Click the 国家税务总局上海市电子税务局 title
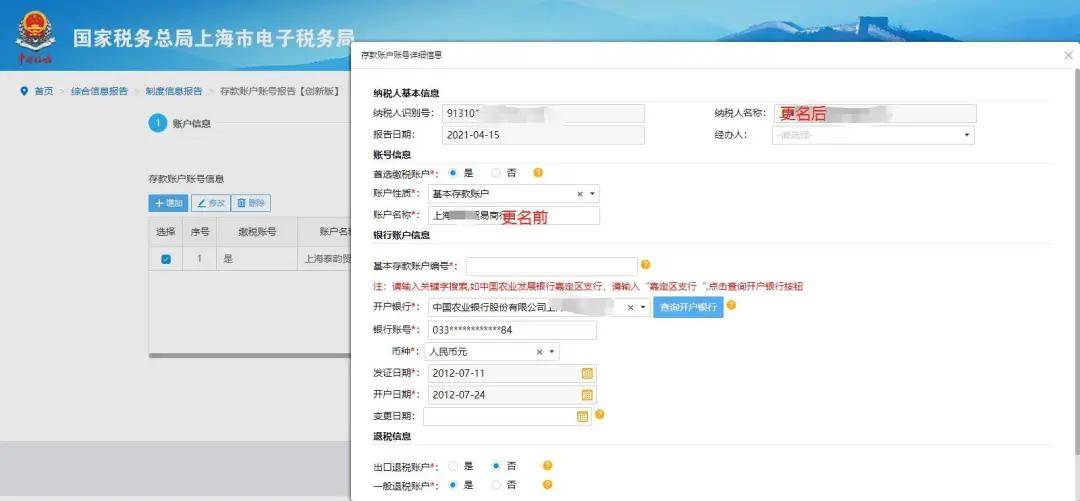 pyautogui.click(x=214, y=38)
